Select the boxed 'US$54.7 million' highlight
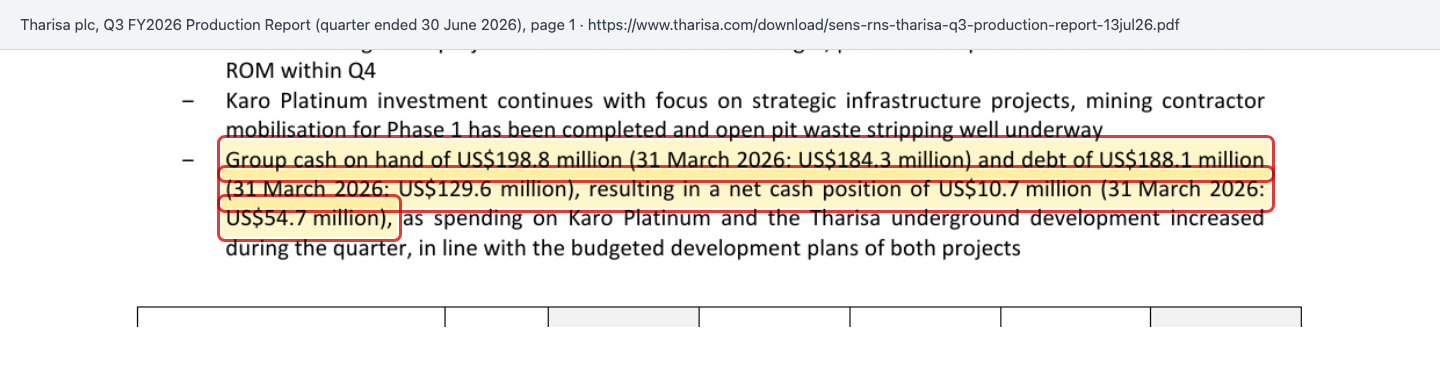1440x367 pixels. coord(309,218)
